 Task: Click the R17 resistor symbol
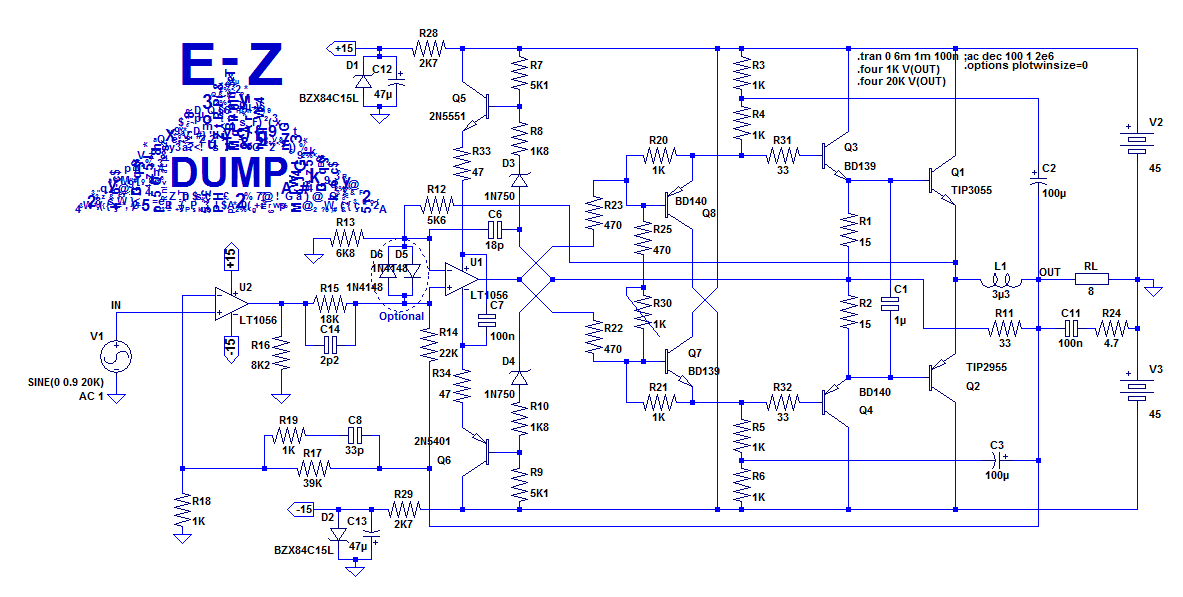coord(312,468)
